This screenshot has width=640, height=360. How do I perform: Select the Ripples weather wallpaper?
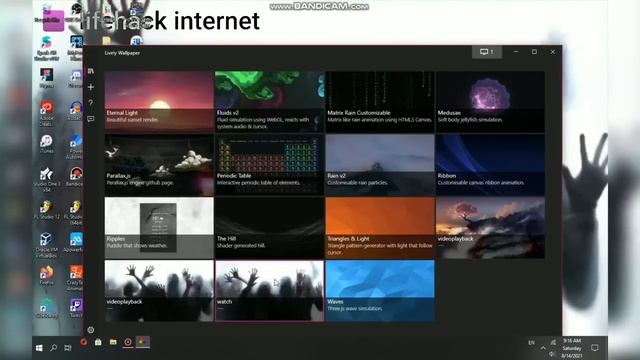[x=159, y=228]
